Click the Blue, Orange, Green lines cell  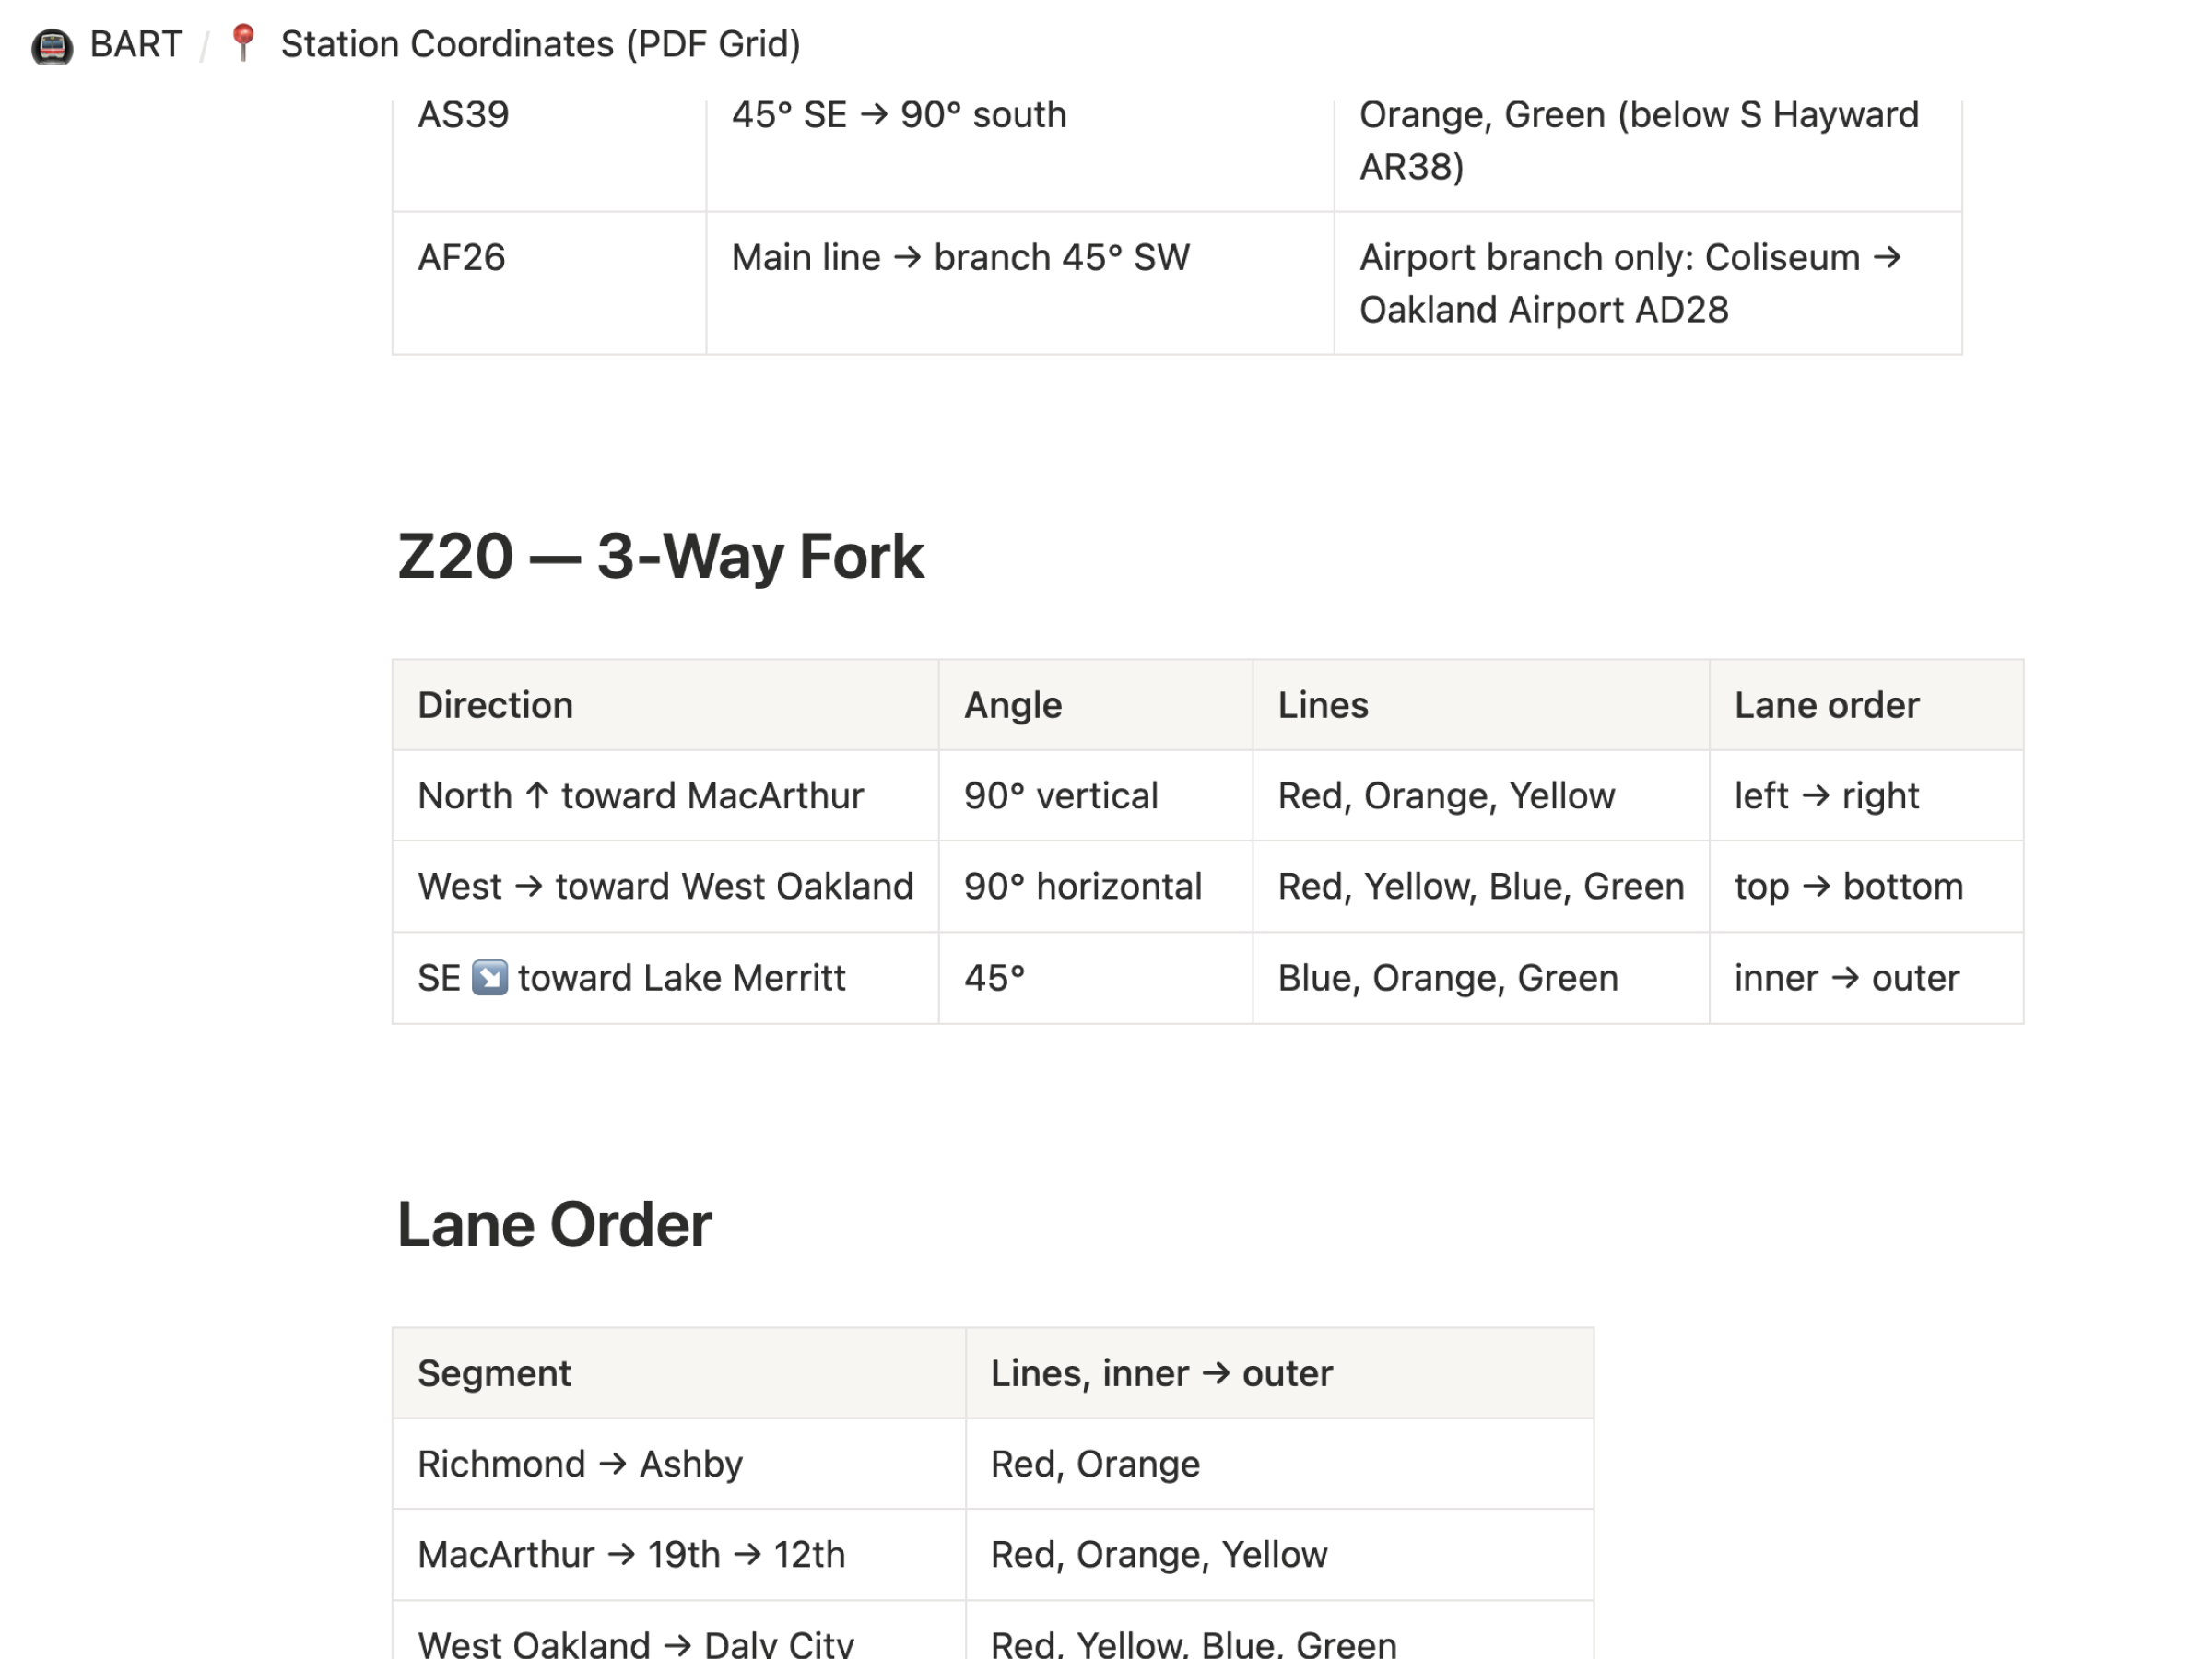coord(1480,978)
